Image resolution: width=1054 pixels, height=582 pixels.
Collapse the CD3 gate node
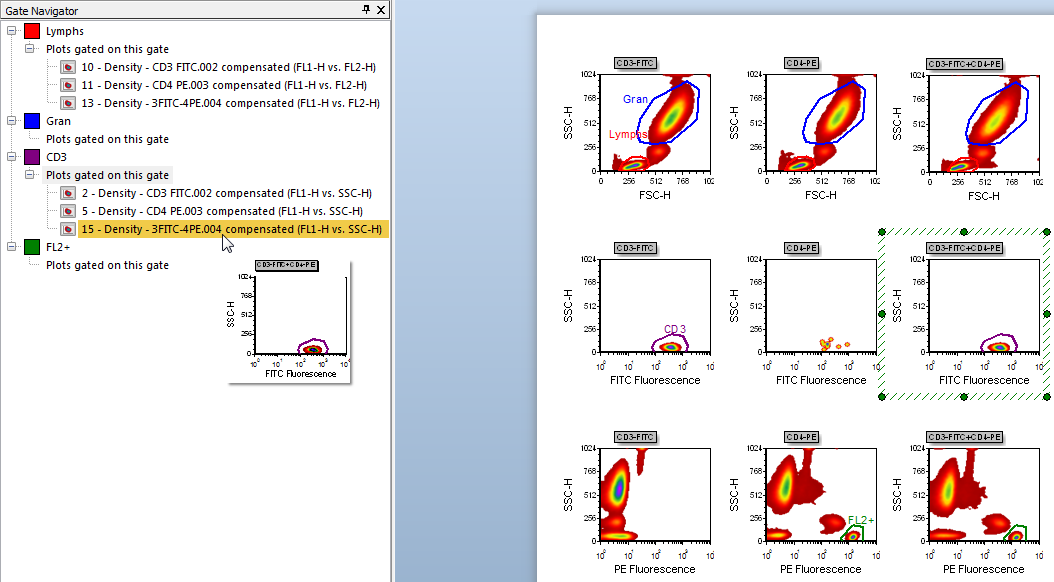[11, 157]
